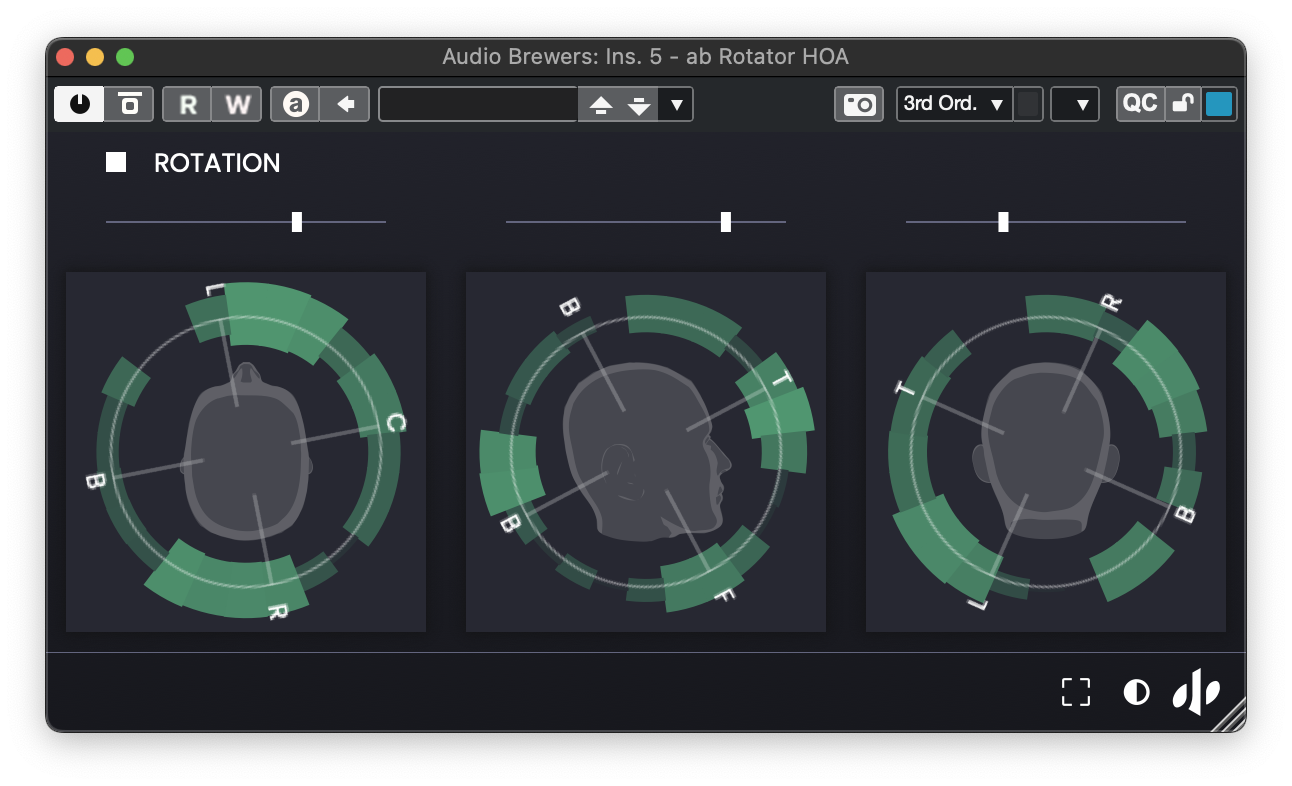
Task: Enable the ROTATION checkbox
Action: coord(115,162)
